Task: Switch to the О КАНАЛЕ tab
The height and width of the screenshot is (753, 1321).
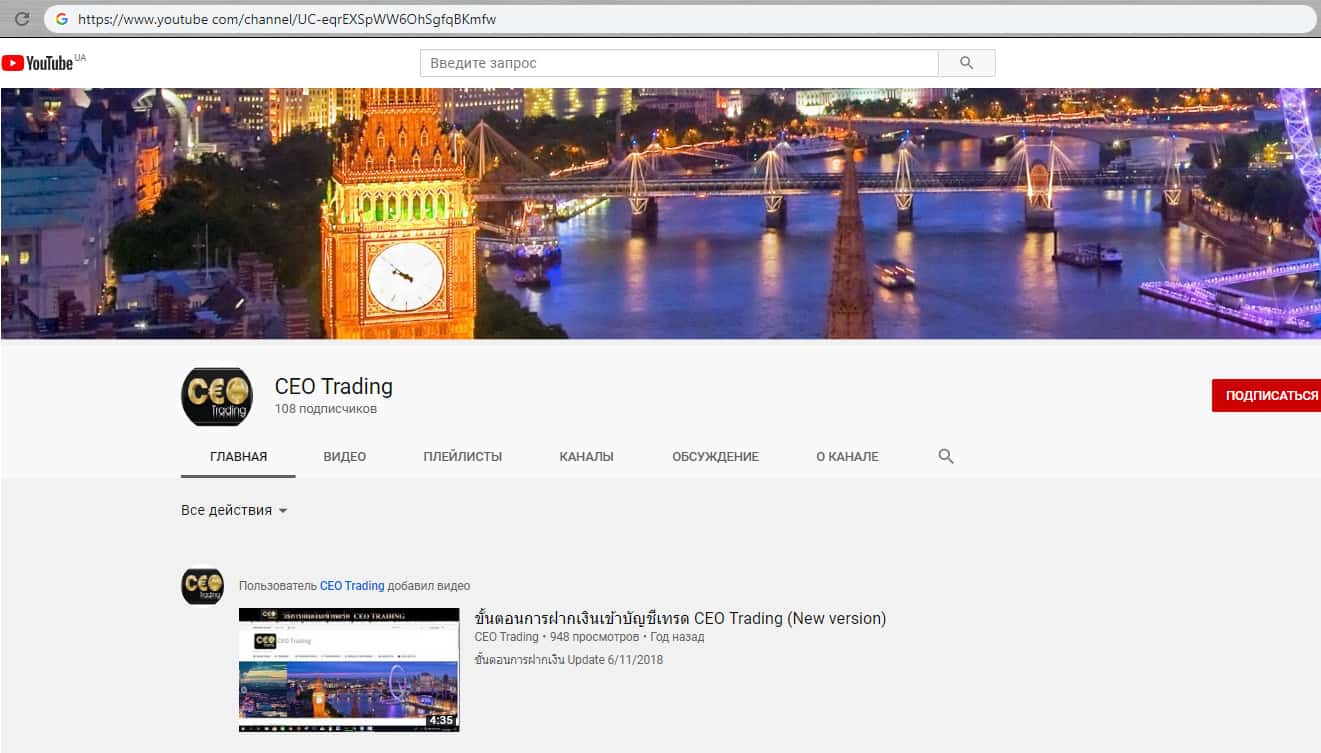Action: click(847, 456)
